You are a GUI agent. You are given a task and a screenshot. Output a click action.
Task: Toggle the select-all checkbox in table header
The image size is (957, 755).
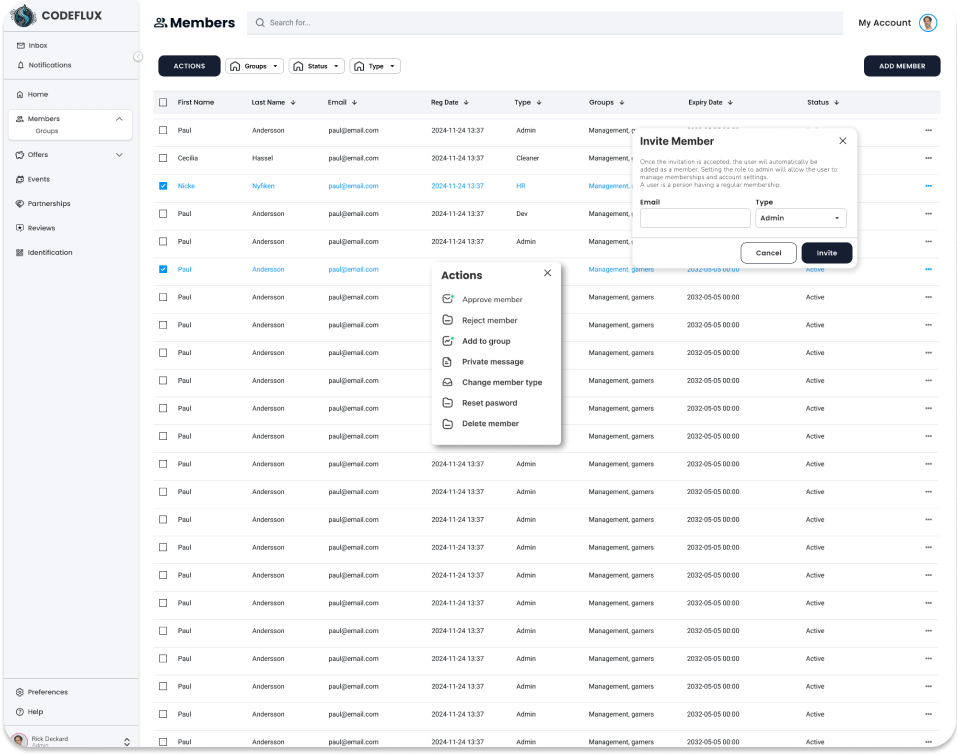pos(163,102)
